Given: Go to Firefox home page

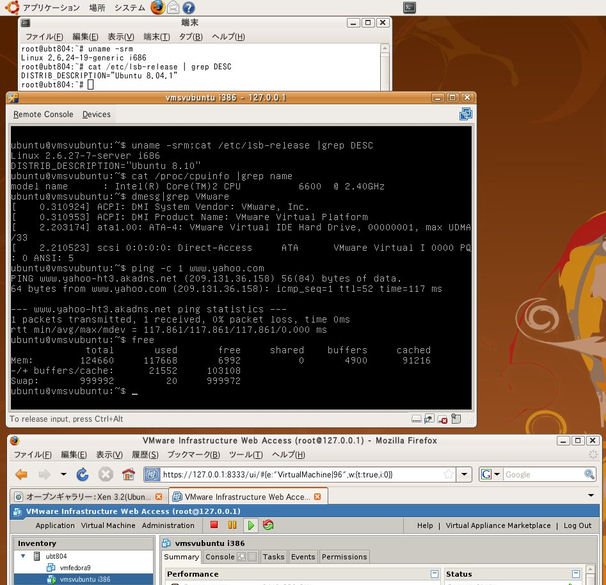Looking at the screenshot, I should tap(128, 474).
